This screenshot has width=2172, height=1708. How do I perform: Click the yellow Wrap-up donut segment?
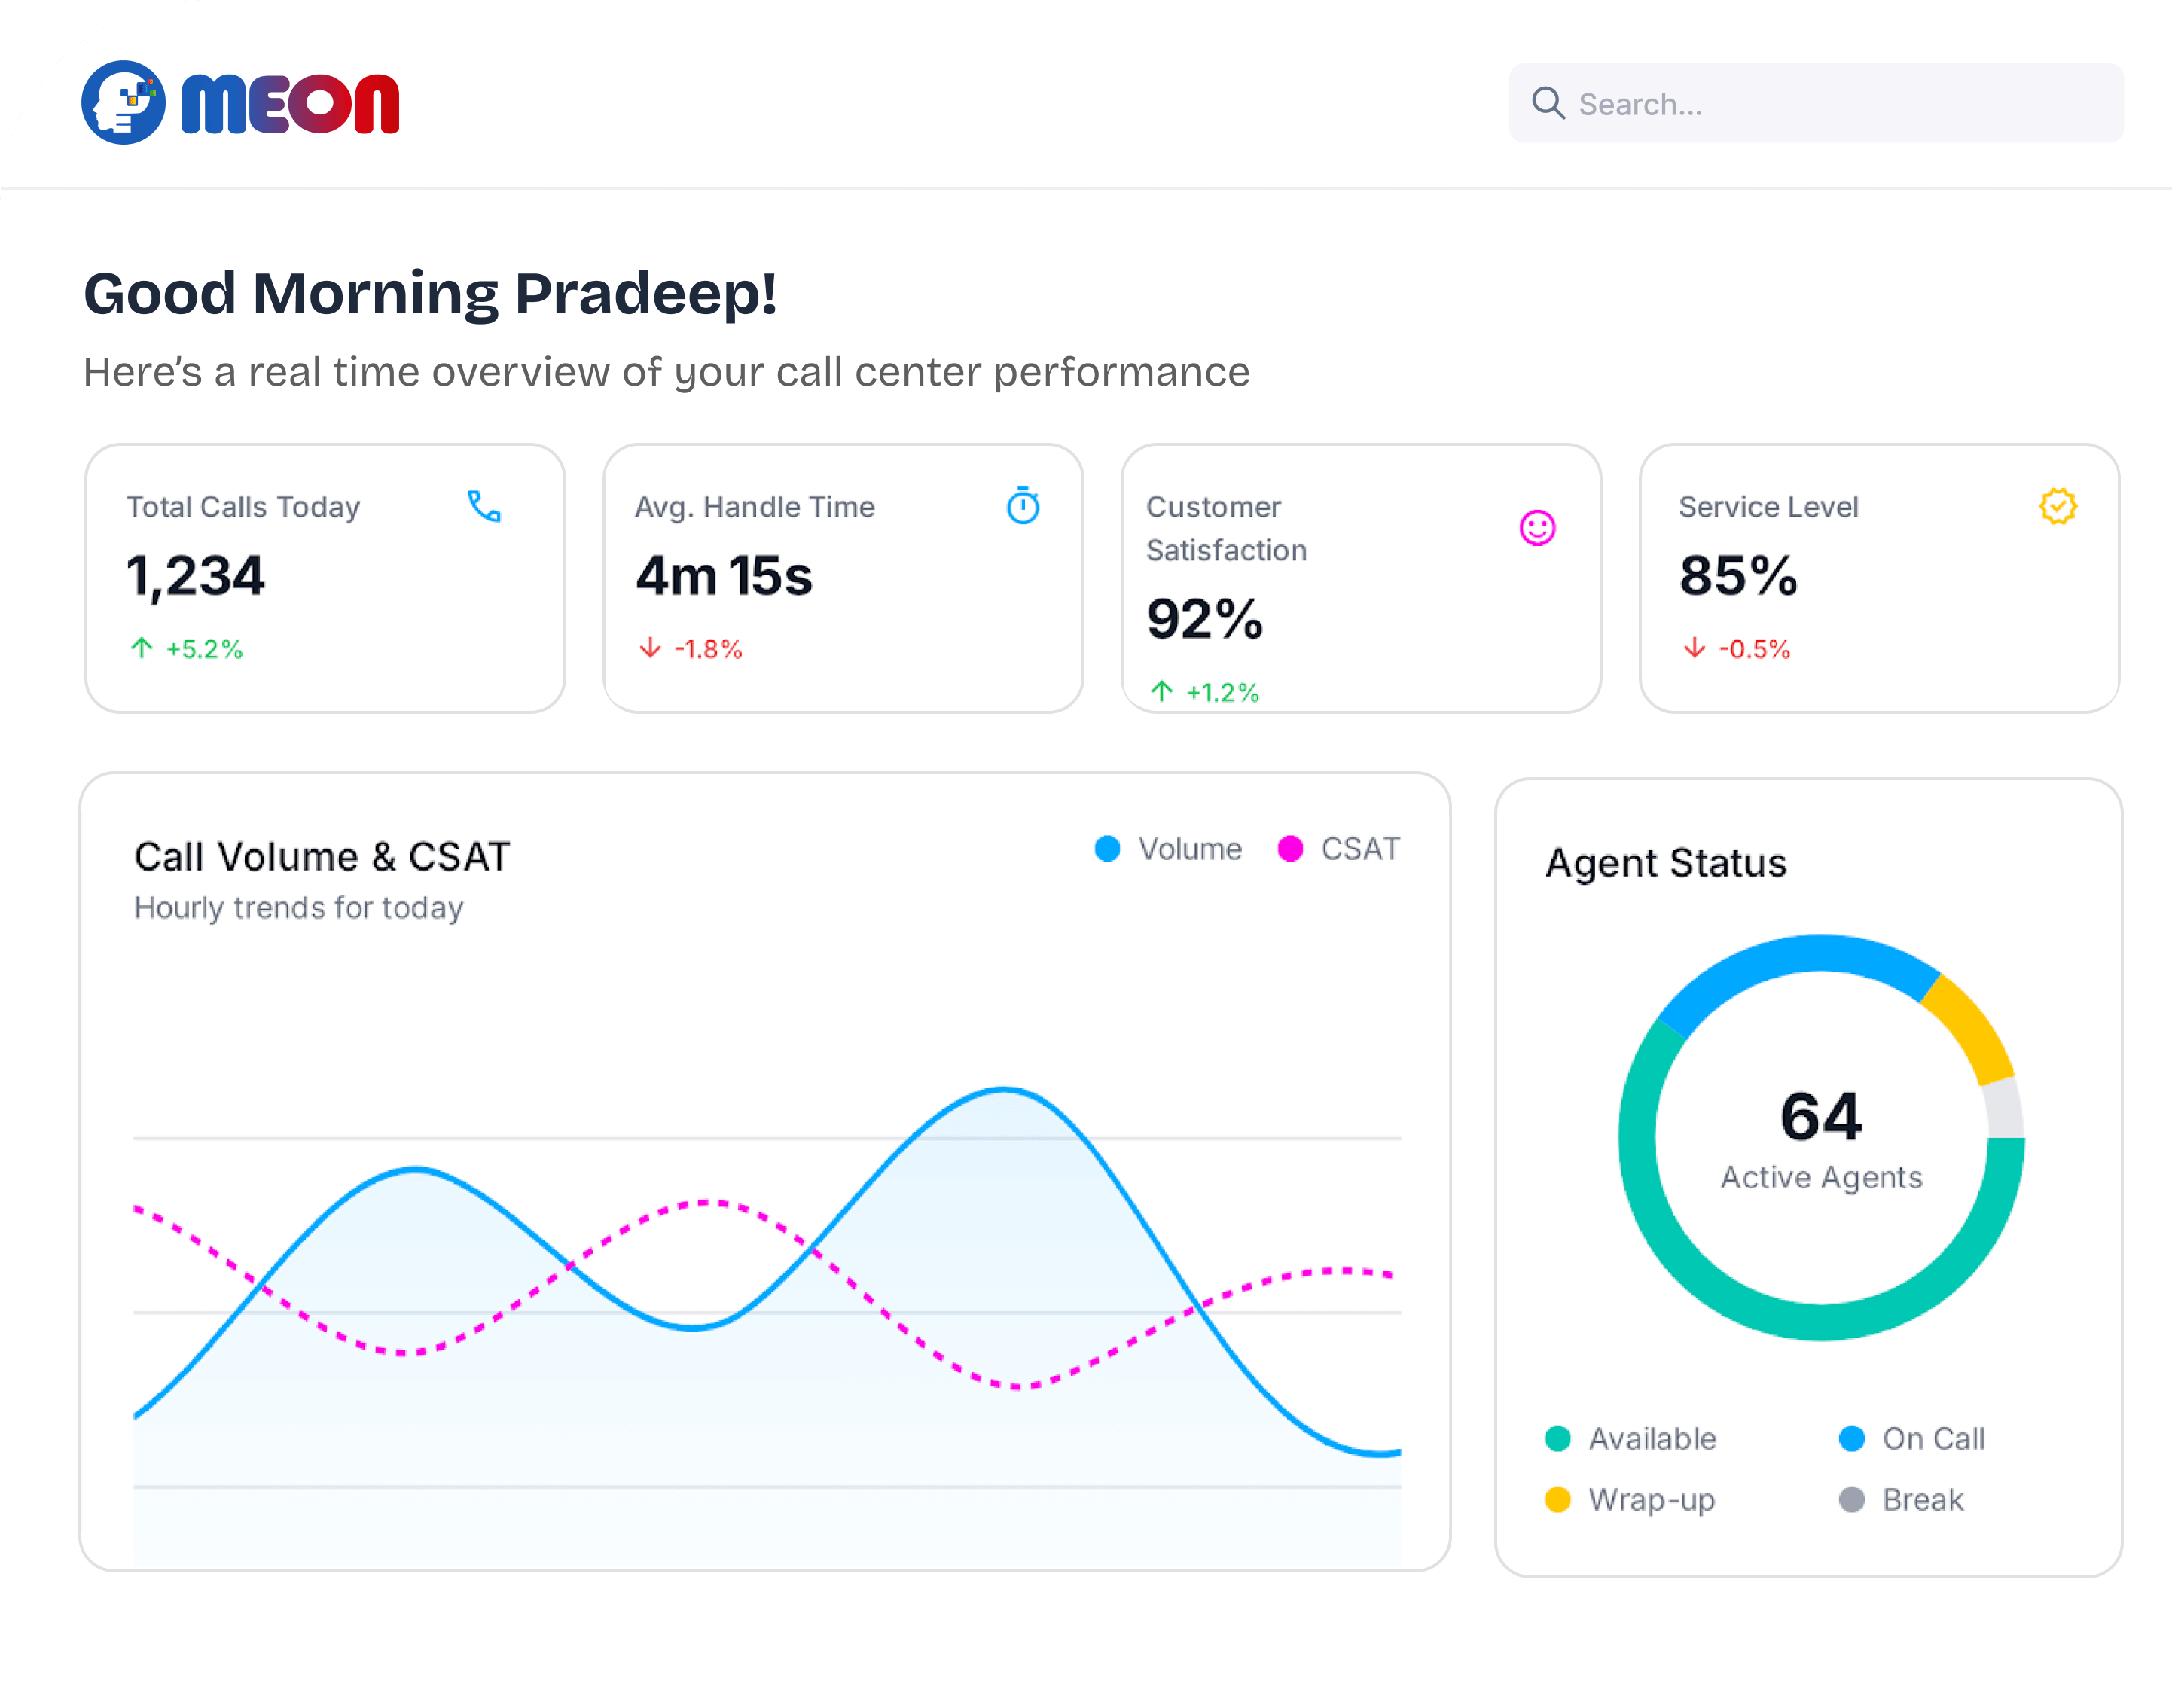pos(1973,1026)
